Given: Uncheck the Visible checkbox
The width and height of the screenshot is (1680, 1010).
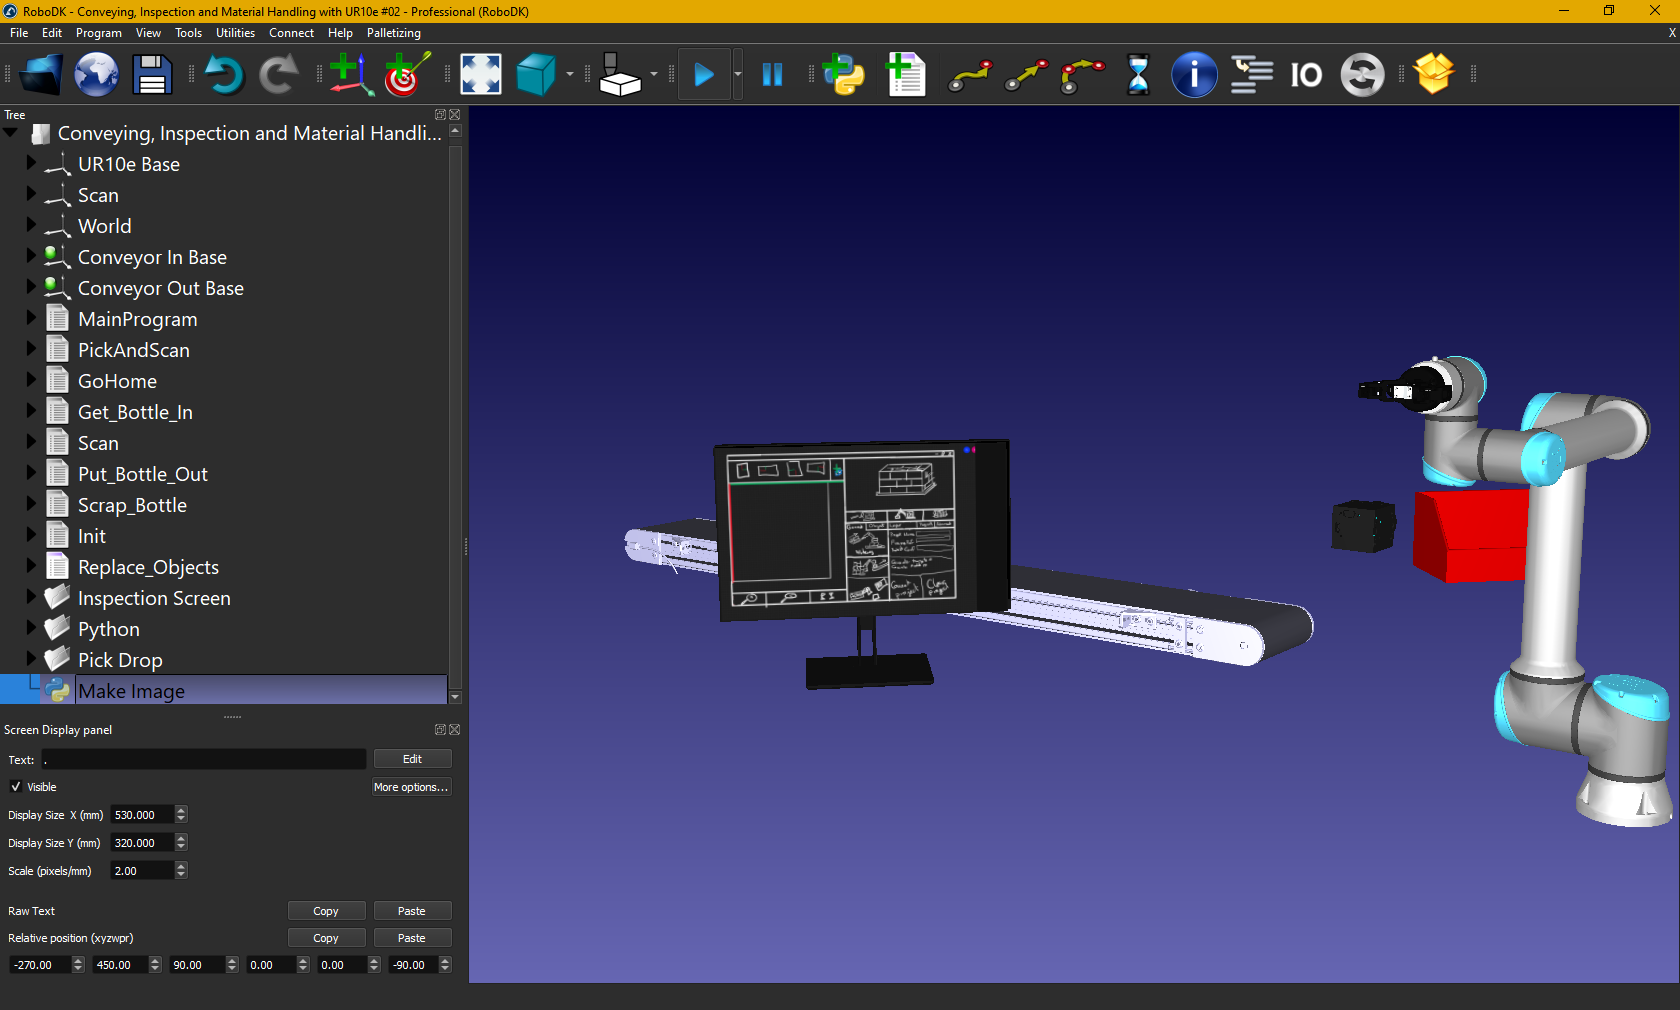Looking at the screenshot, I should tap(16, 787).
